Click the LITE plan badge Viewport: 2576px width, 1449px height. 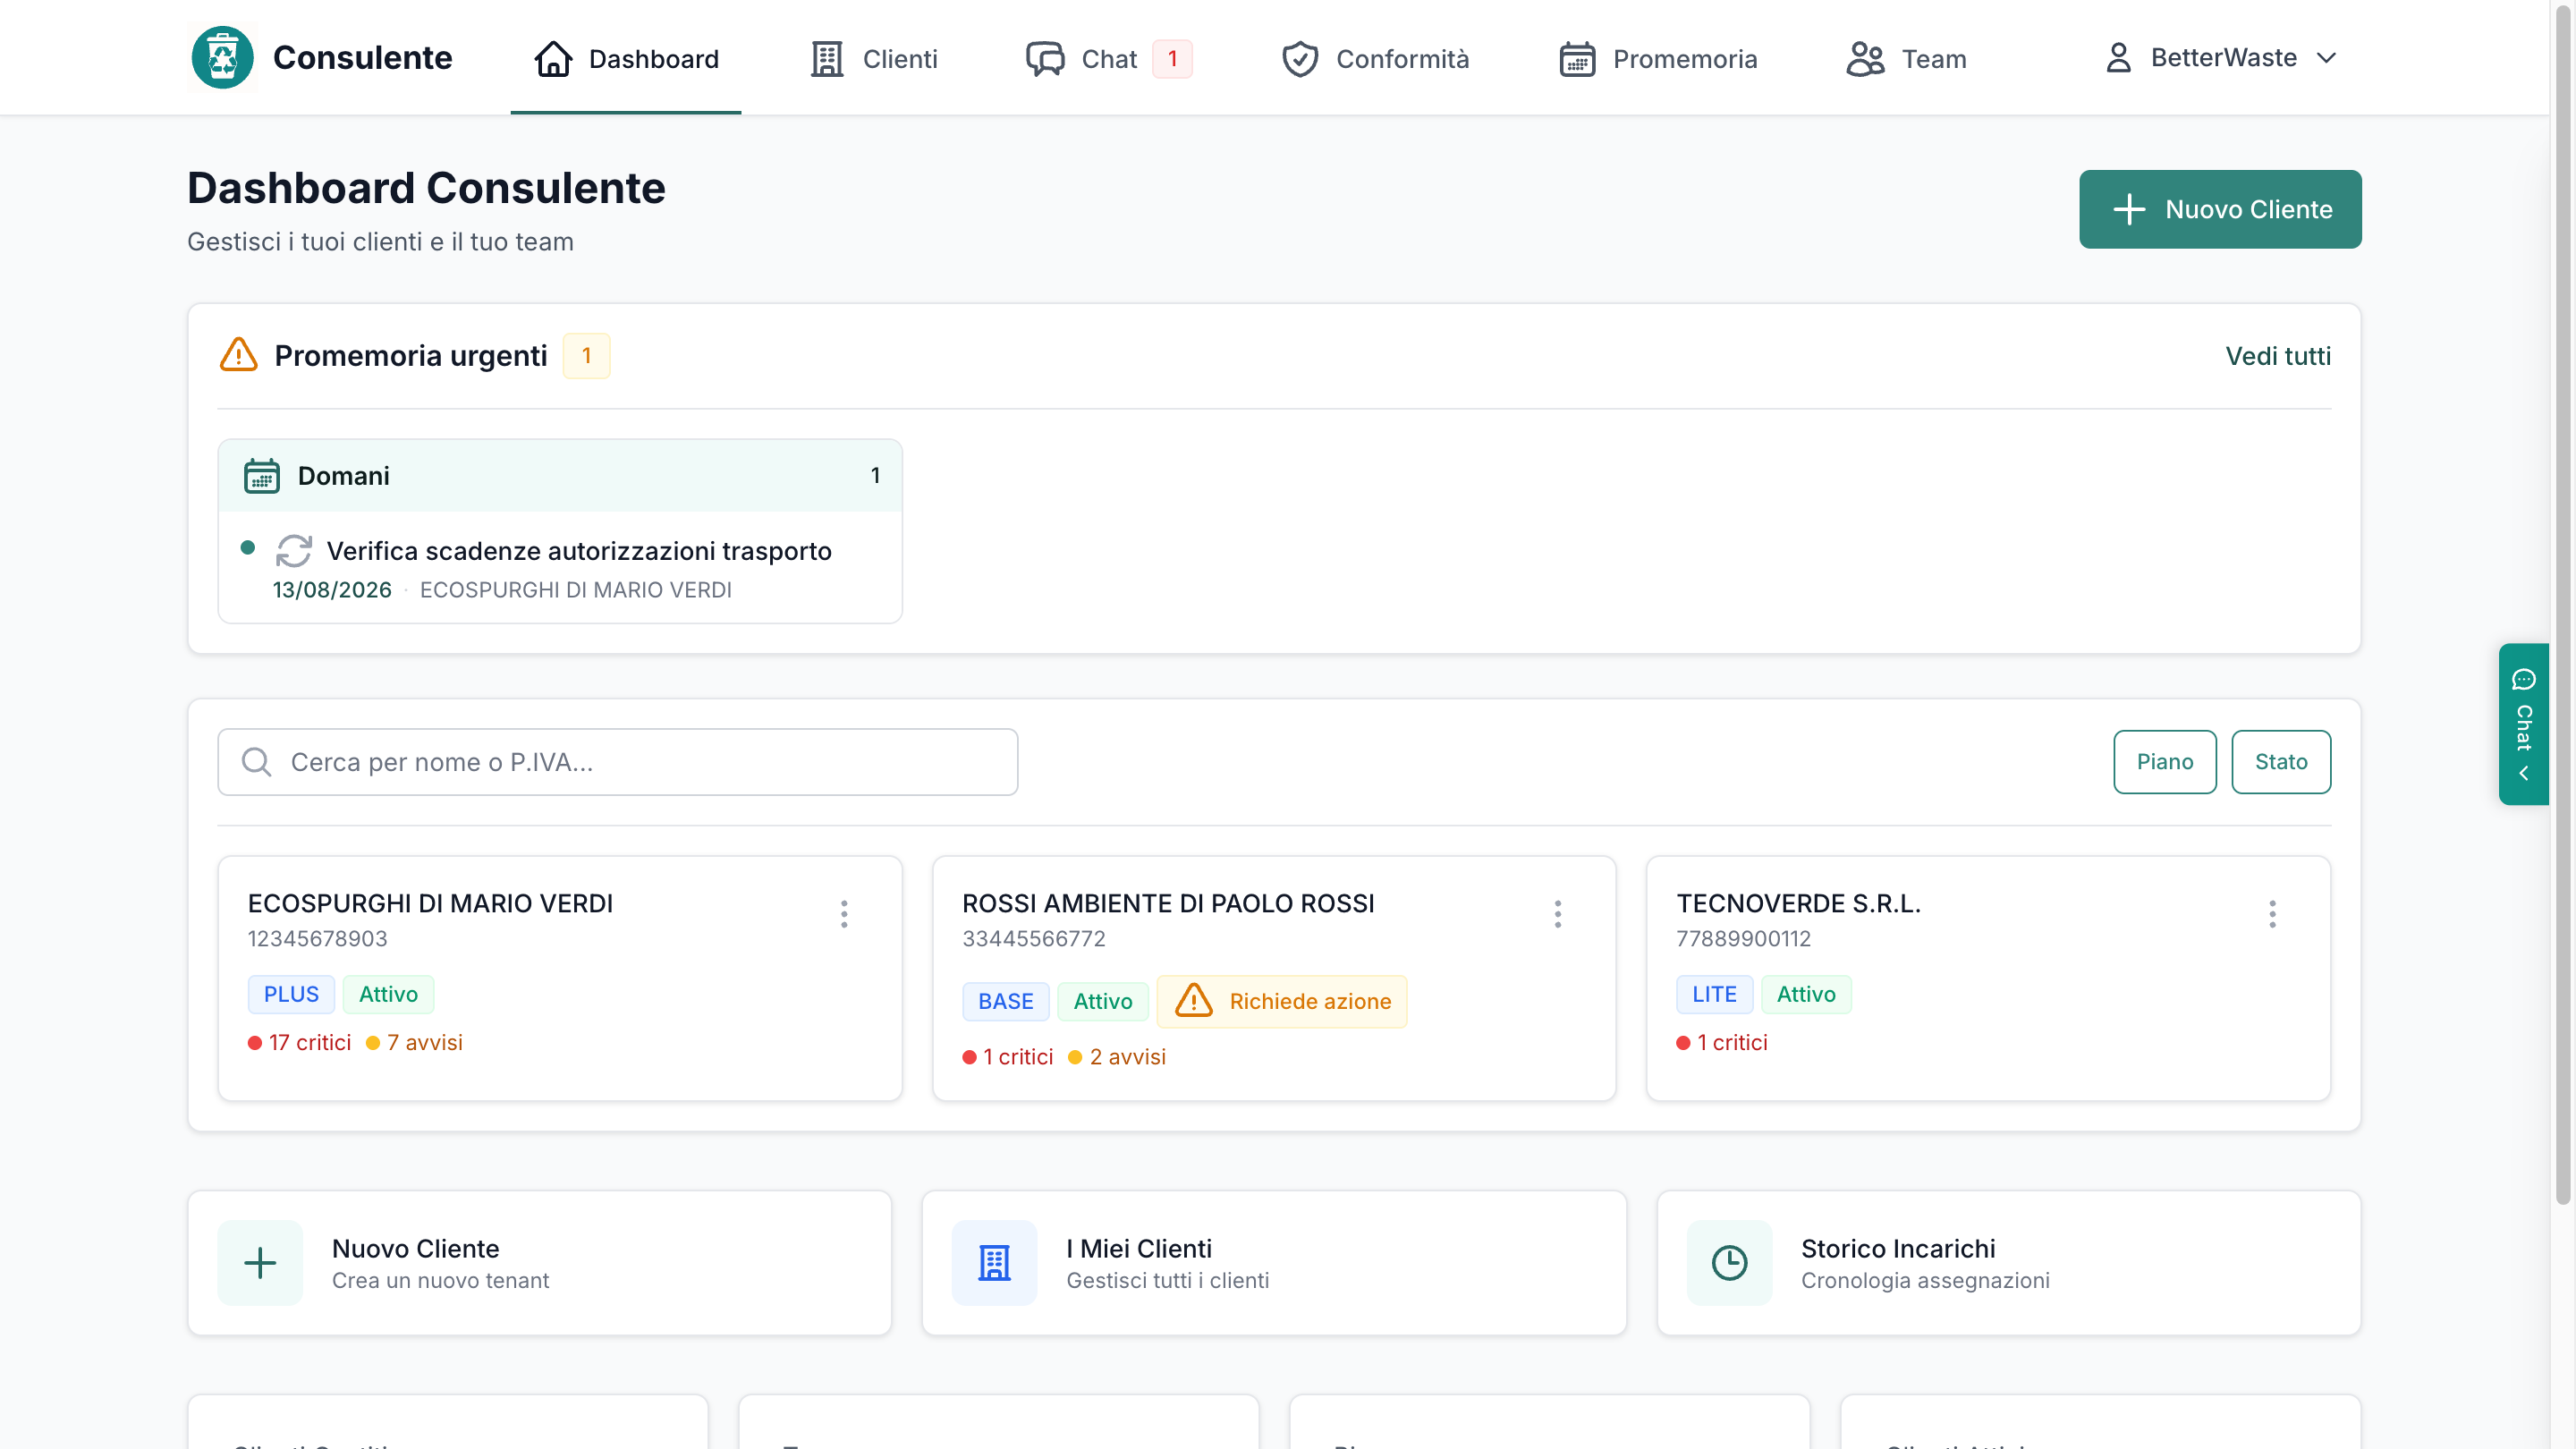tap(1714, 994)
